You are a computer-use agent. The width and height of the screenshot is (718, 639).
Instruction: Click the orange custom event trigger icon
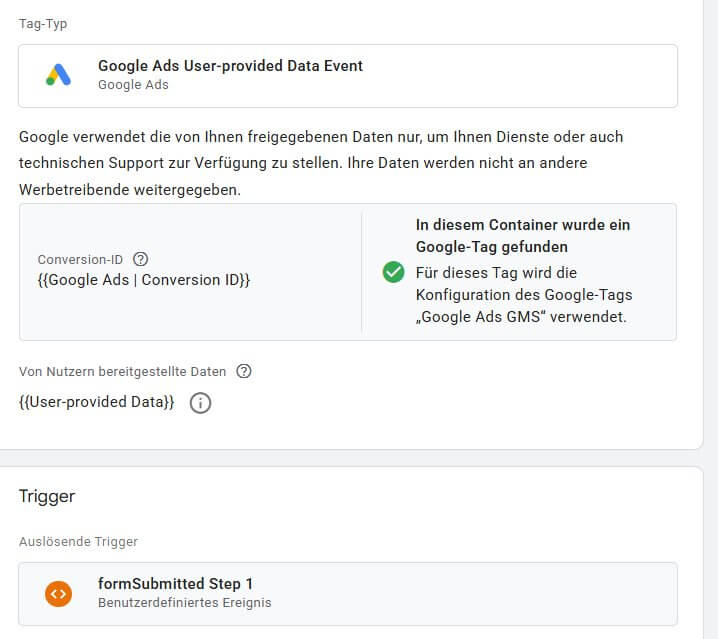(59, 594)
